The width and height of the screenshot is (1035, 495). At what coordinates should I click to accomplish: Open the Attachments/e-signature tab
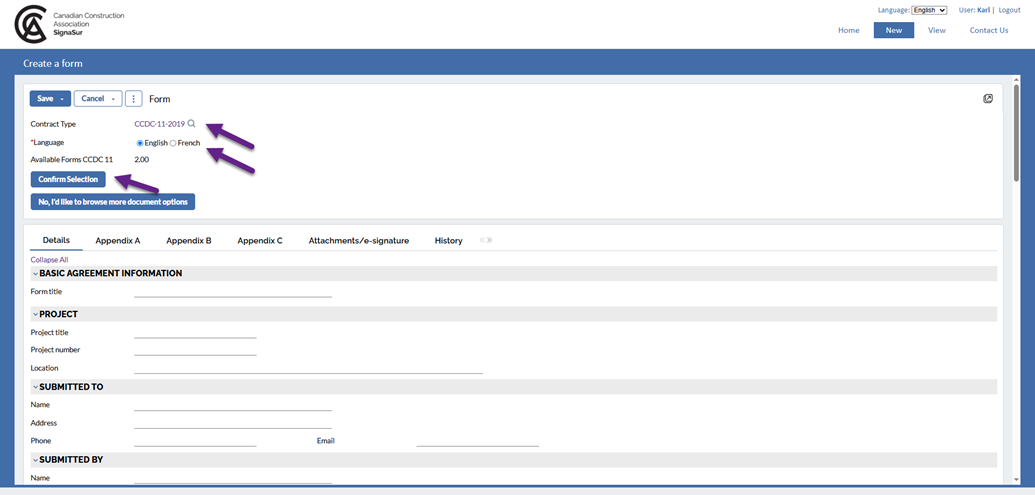[x=358, y=241]
